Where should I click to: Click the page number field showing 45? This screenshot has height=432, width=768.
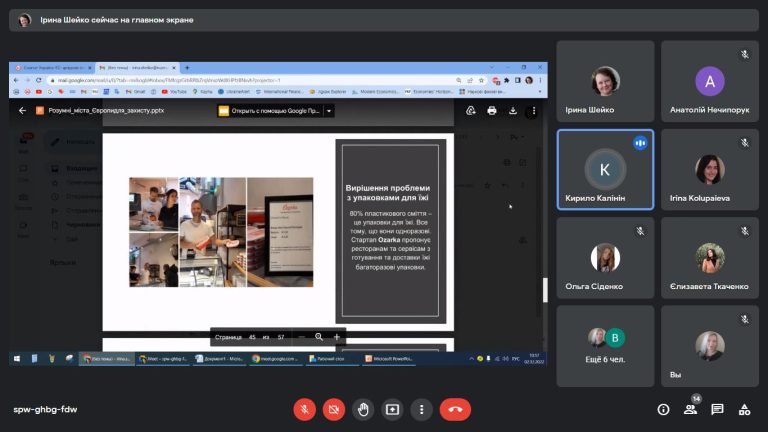tap(252, 337)
